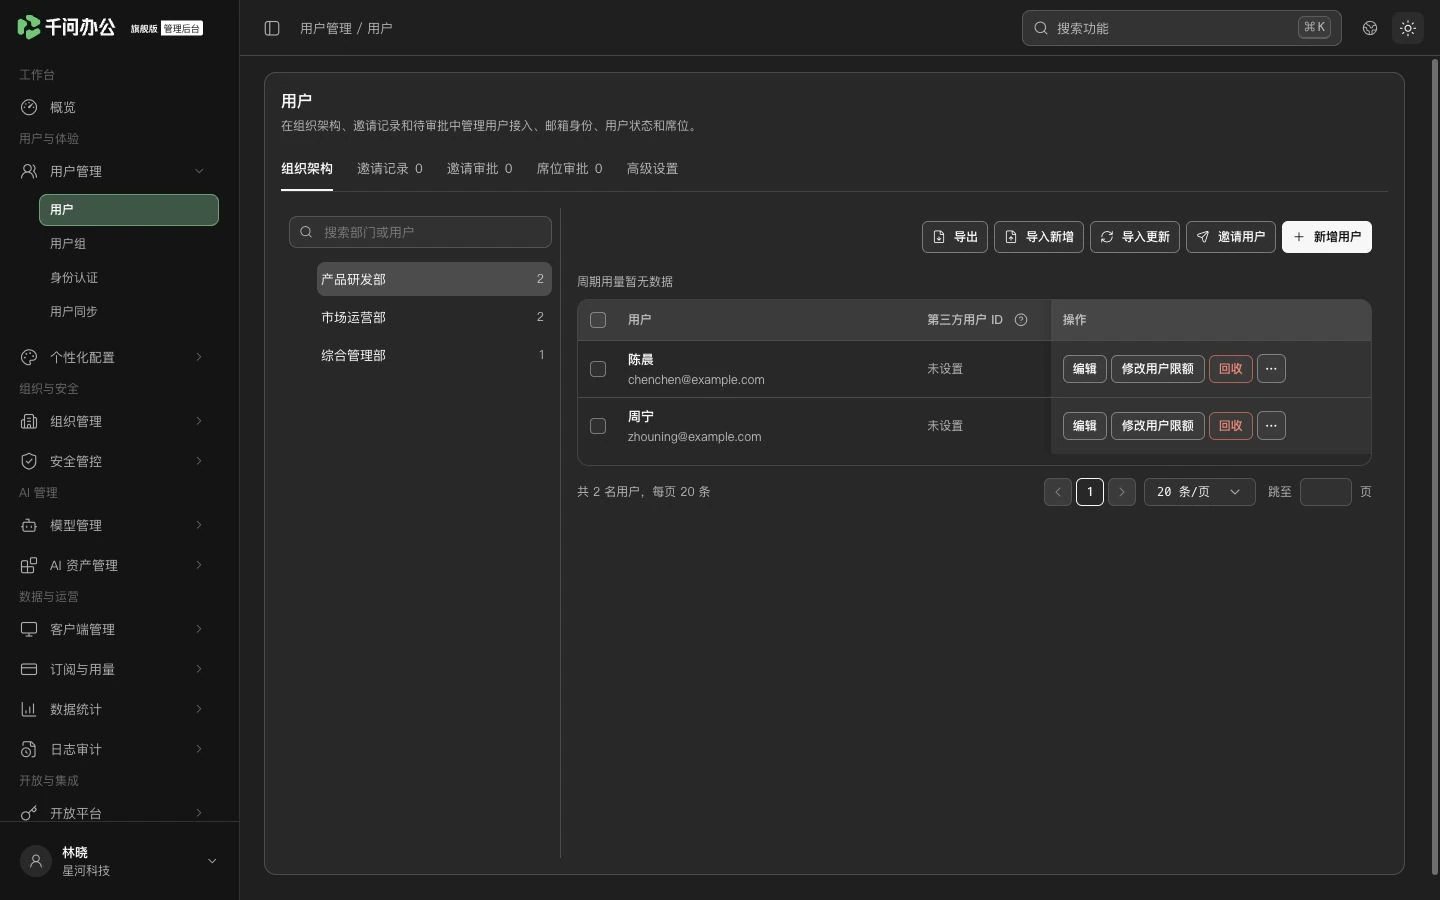1440x900 pixels.
Task: Click the 搜索功能 search field
Action: (x=1182, y=28)
